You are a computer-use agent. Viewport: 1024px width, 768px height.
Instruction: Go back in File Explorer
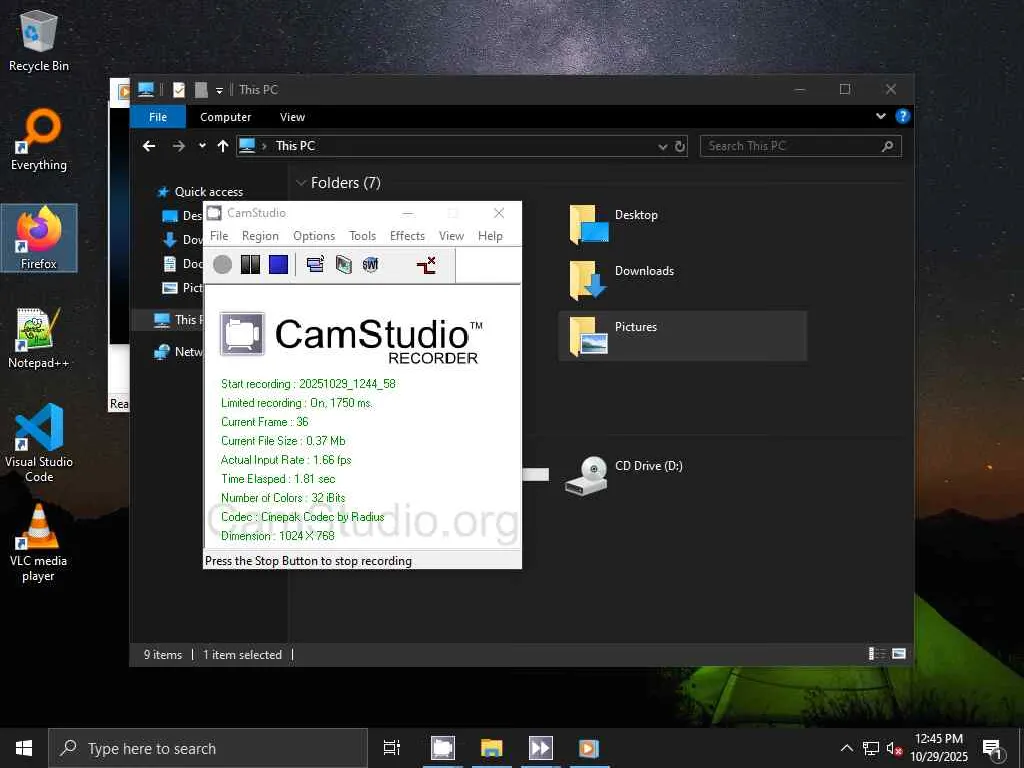[149, 146]
